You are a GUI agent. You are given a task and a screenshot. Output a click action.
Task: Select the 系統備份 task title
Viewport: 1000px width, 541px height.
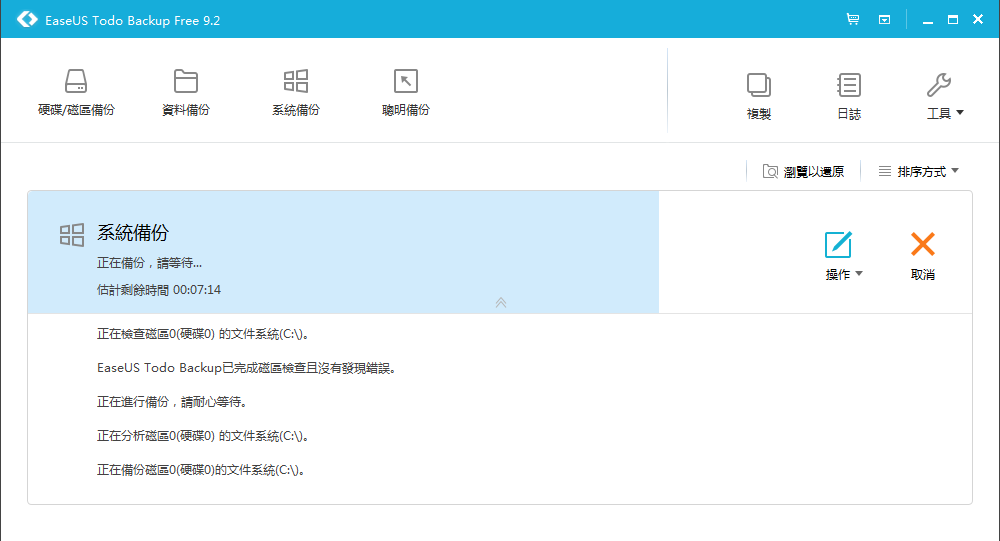(133, 233)
